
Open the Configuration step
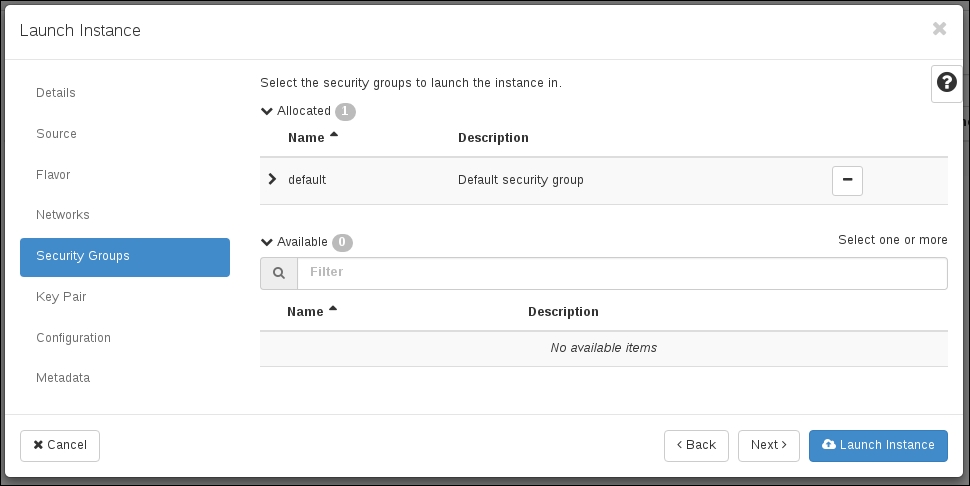tap(73, 338)
